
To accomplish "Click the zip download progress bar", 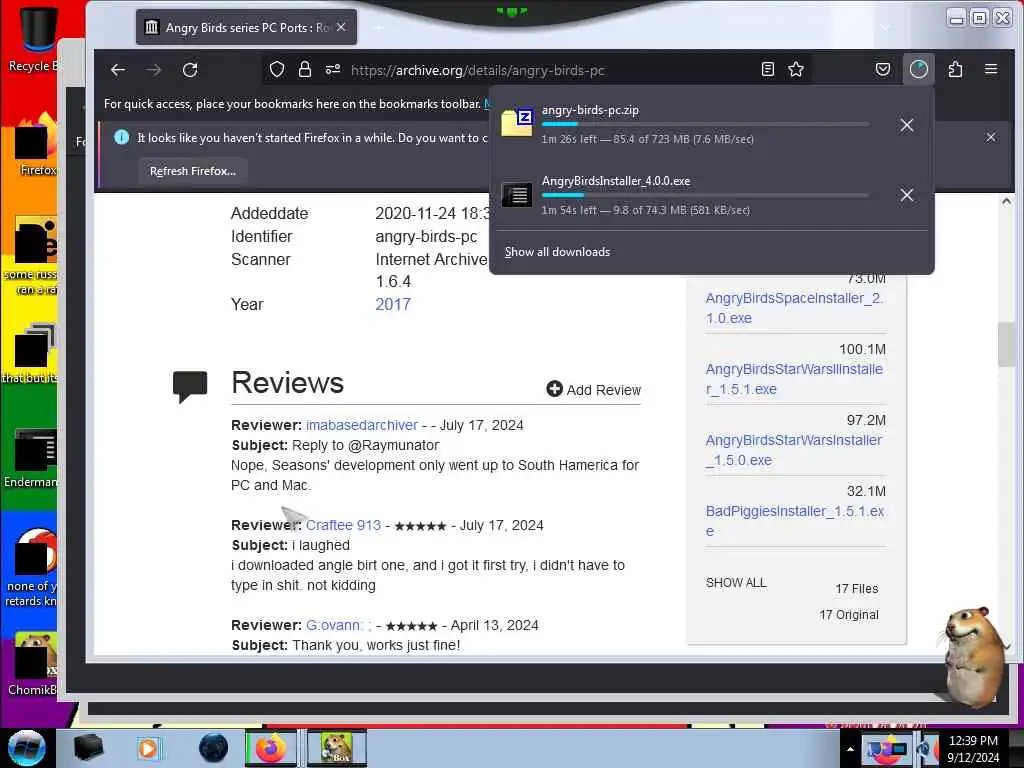I will (705, 124).
